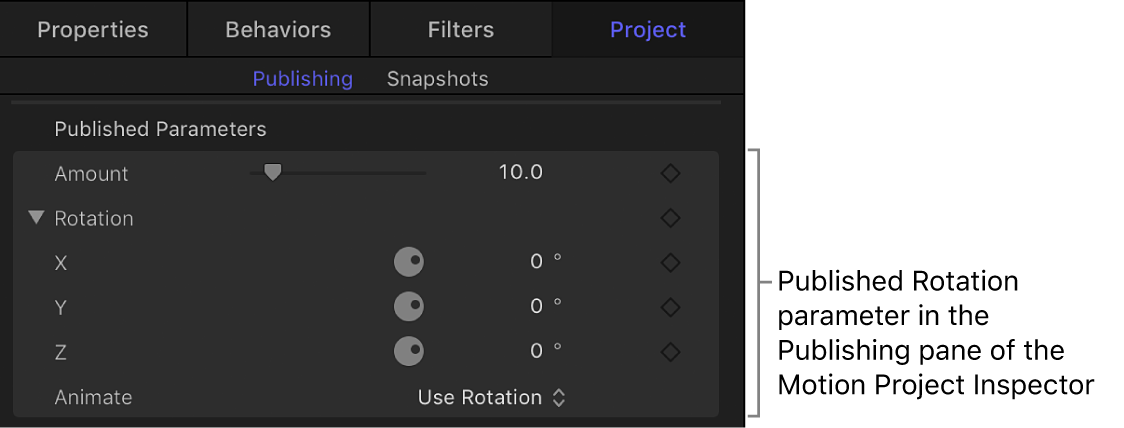The height and width of the screenshot is (428, 1124).
Task: Collapse the Rotation disclosure triangle
Action: 37,218
